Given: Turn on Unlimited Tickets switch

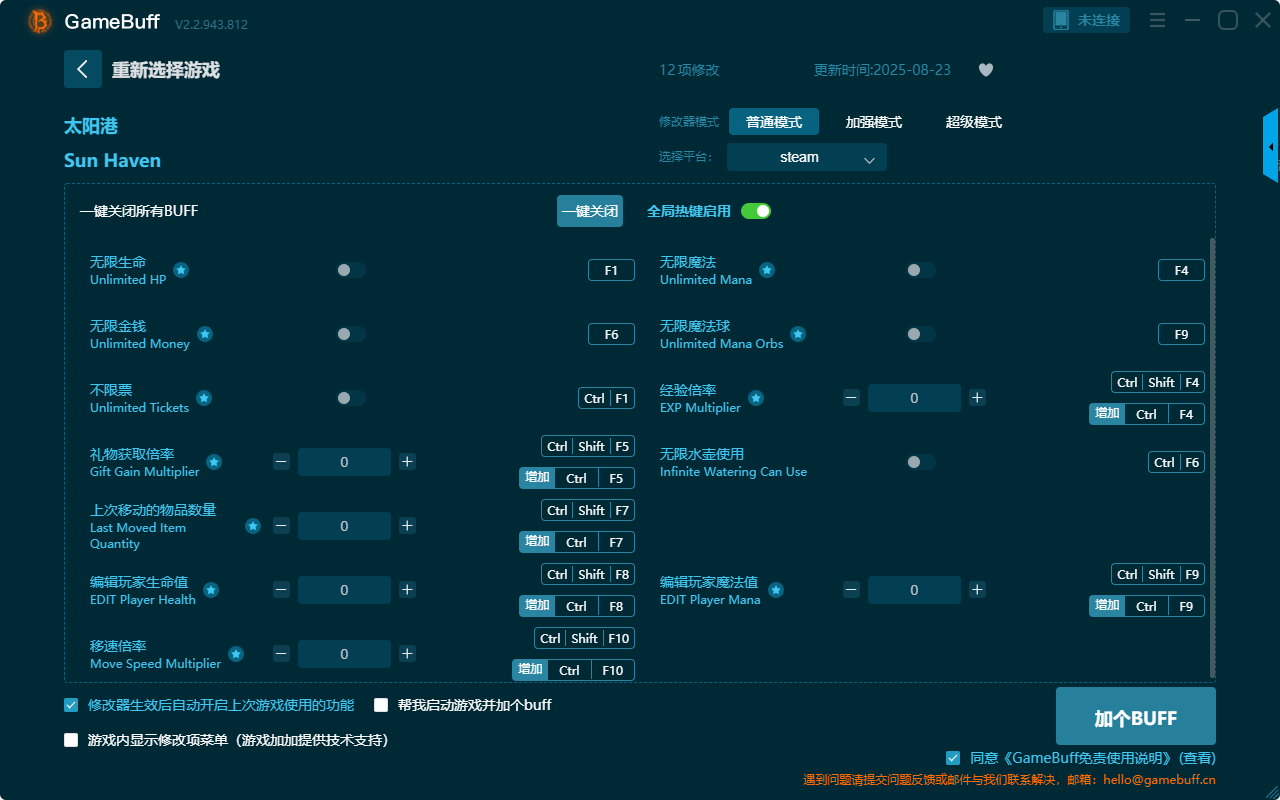Looking at the screenshot, I should tap(351, 398).
